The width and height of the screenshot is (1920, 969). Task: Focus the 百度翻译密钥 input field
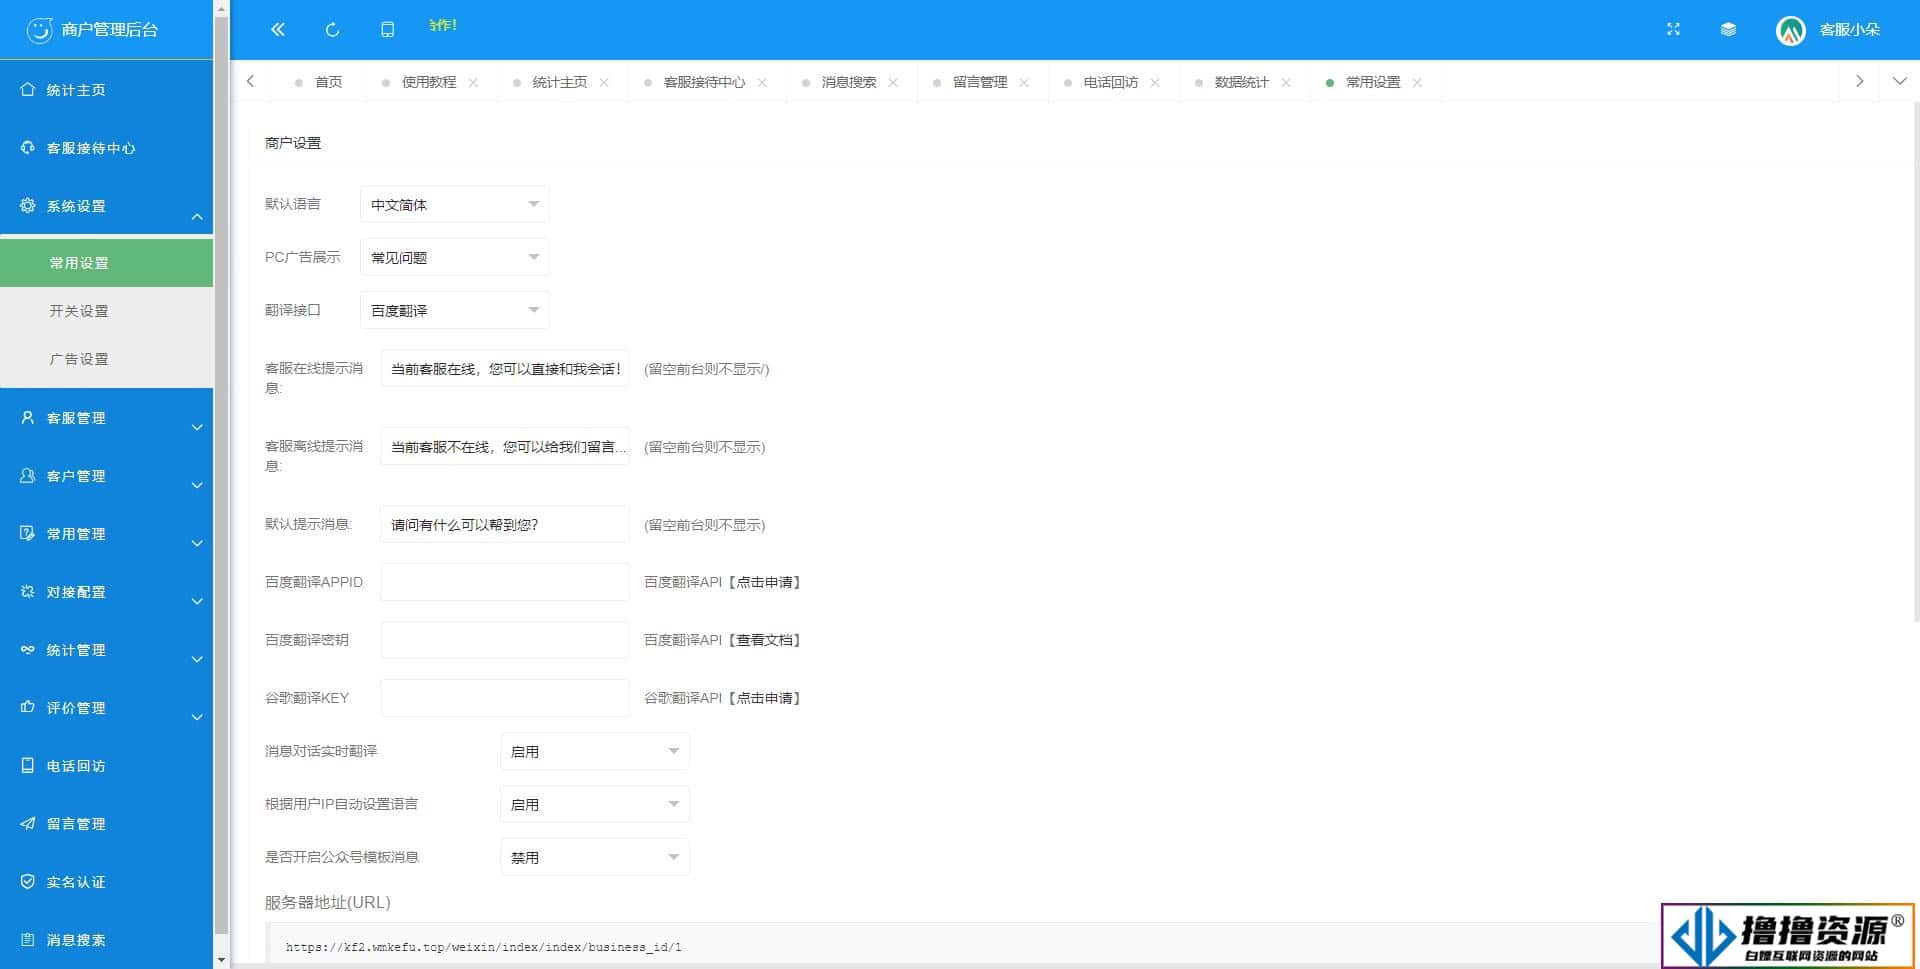[x=504, y=640]
